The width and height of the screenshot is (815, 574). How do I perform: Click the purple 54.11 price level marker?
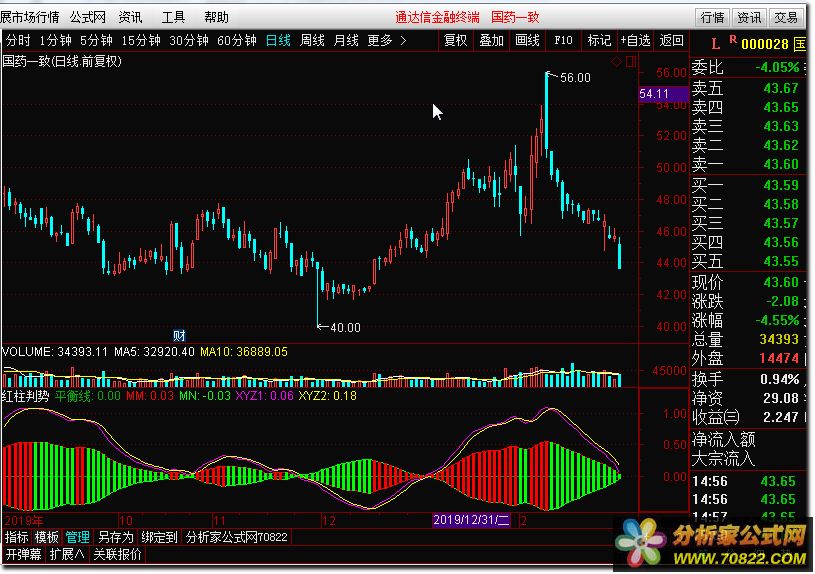coord(653,93)
